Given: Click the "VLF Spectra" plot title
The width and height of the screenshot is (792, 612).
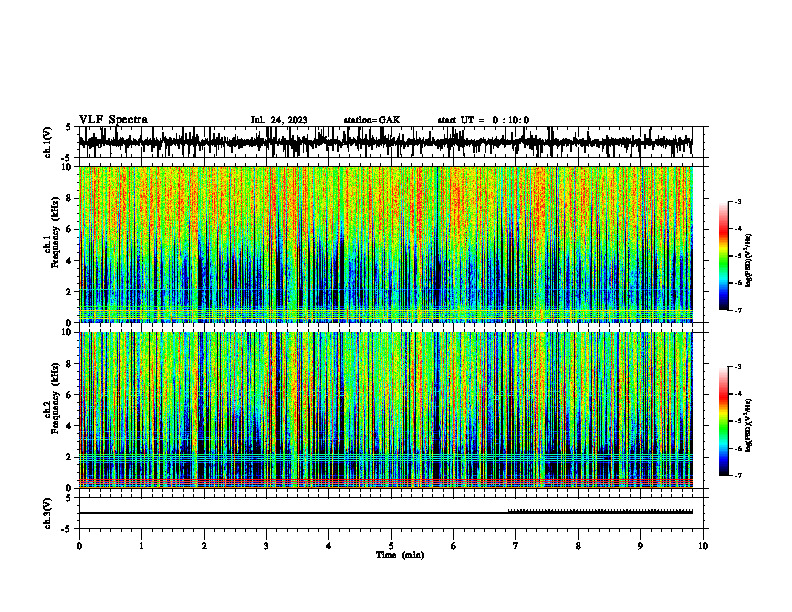Looking at the screenshot, I should pos(113,120).
